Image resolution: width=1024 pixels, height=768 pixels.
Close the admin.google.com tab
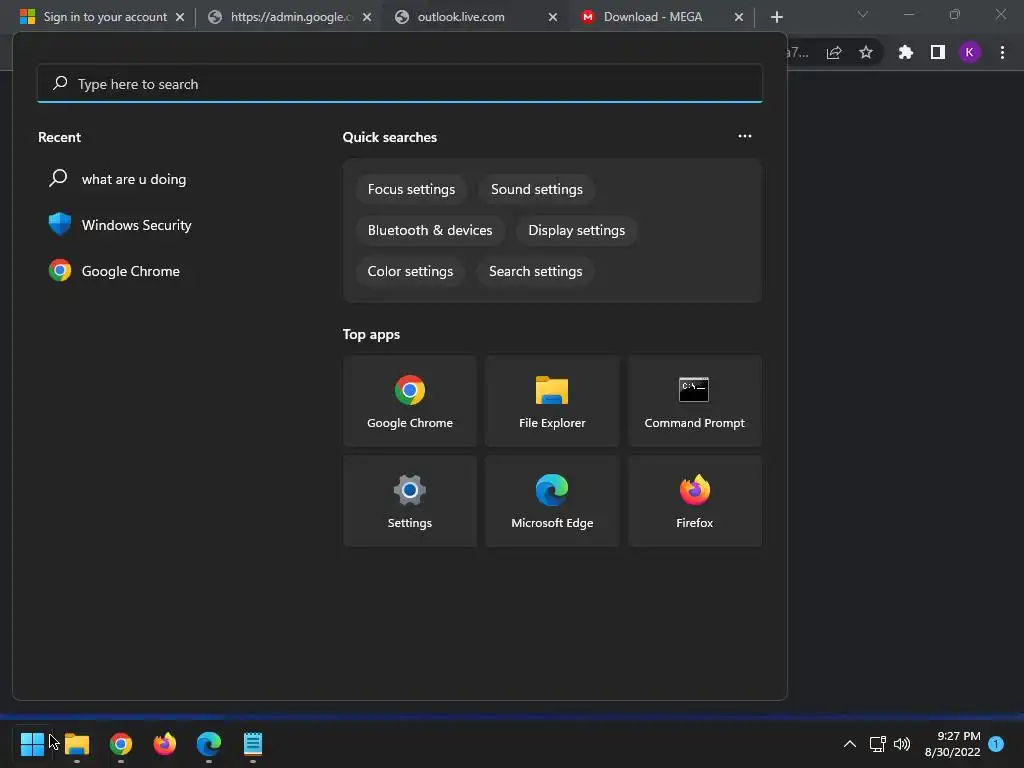(x=367, y=17)
